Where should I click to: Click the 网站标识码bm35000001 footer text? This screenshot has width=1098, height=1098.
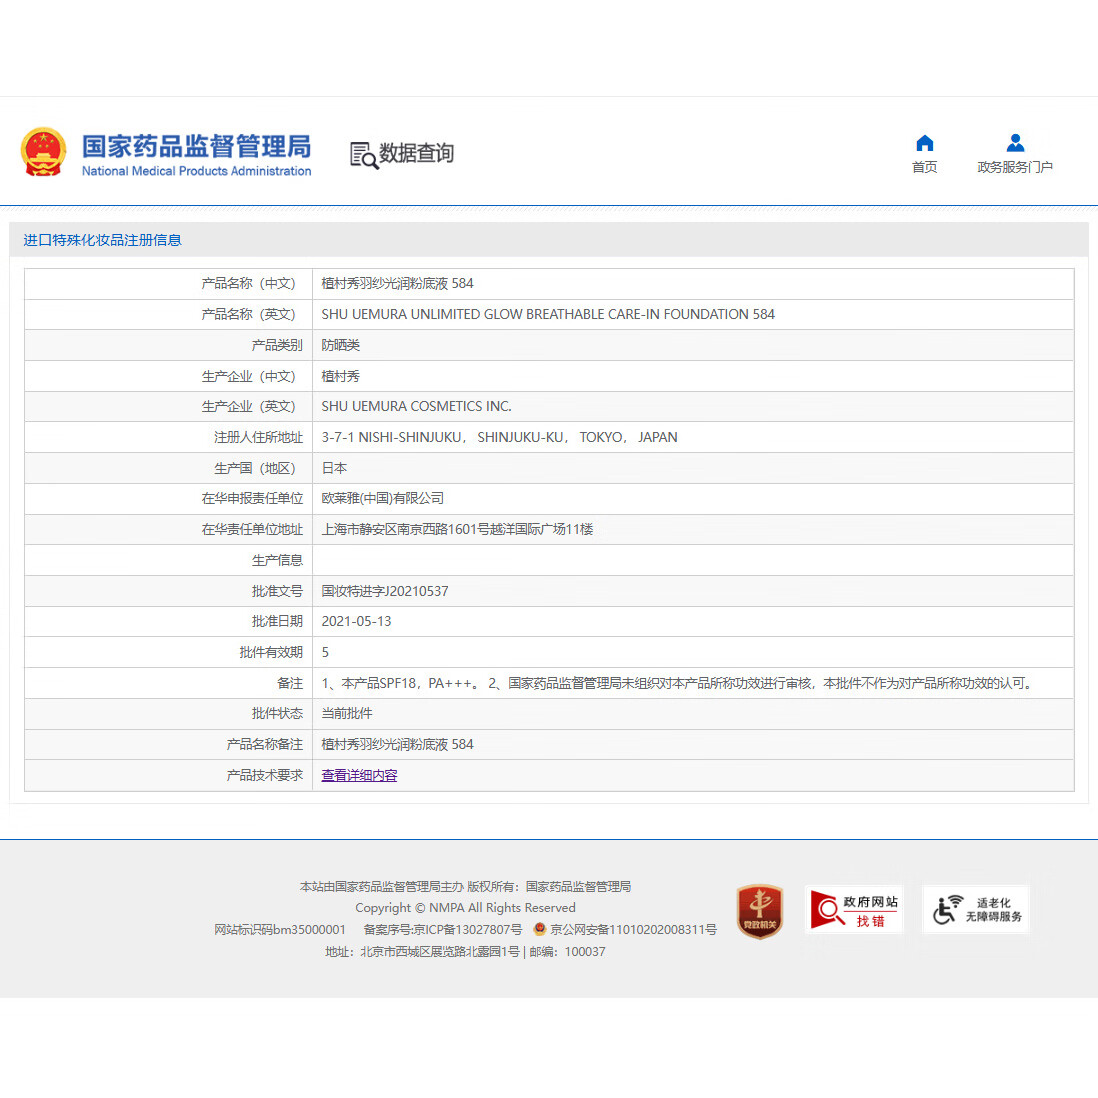click(279, 929)
